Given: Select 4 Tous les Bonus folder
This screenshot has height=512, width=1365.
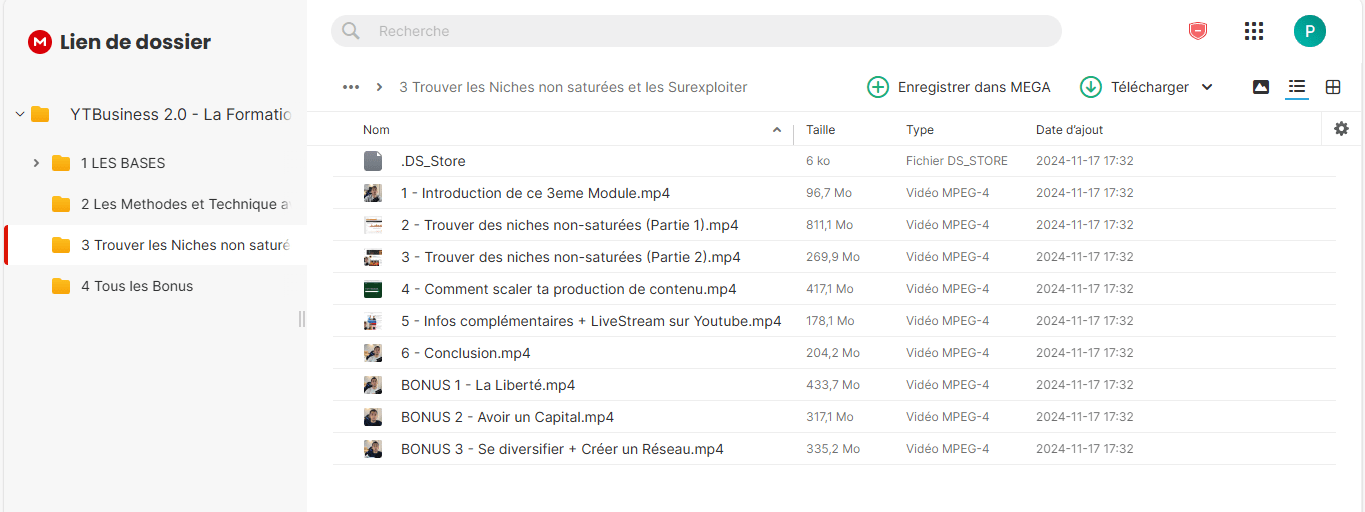Looking at the screenshot, I should (x=137, y=286).
